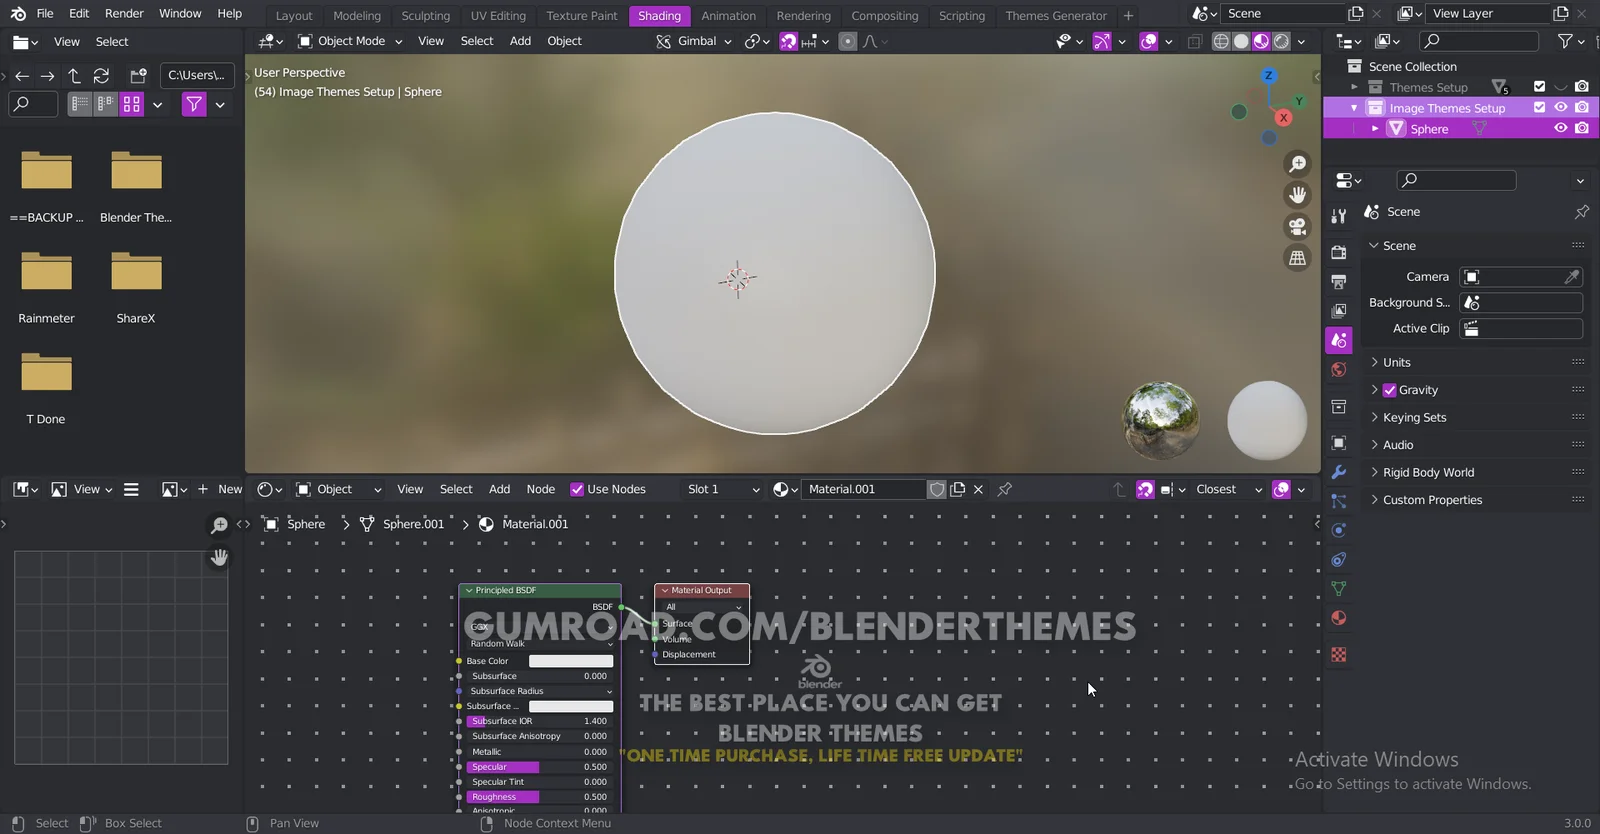Duplicate Material.001 with new material icon
The image size is (1600, 834).
[x=958, y=489]
